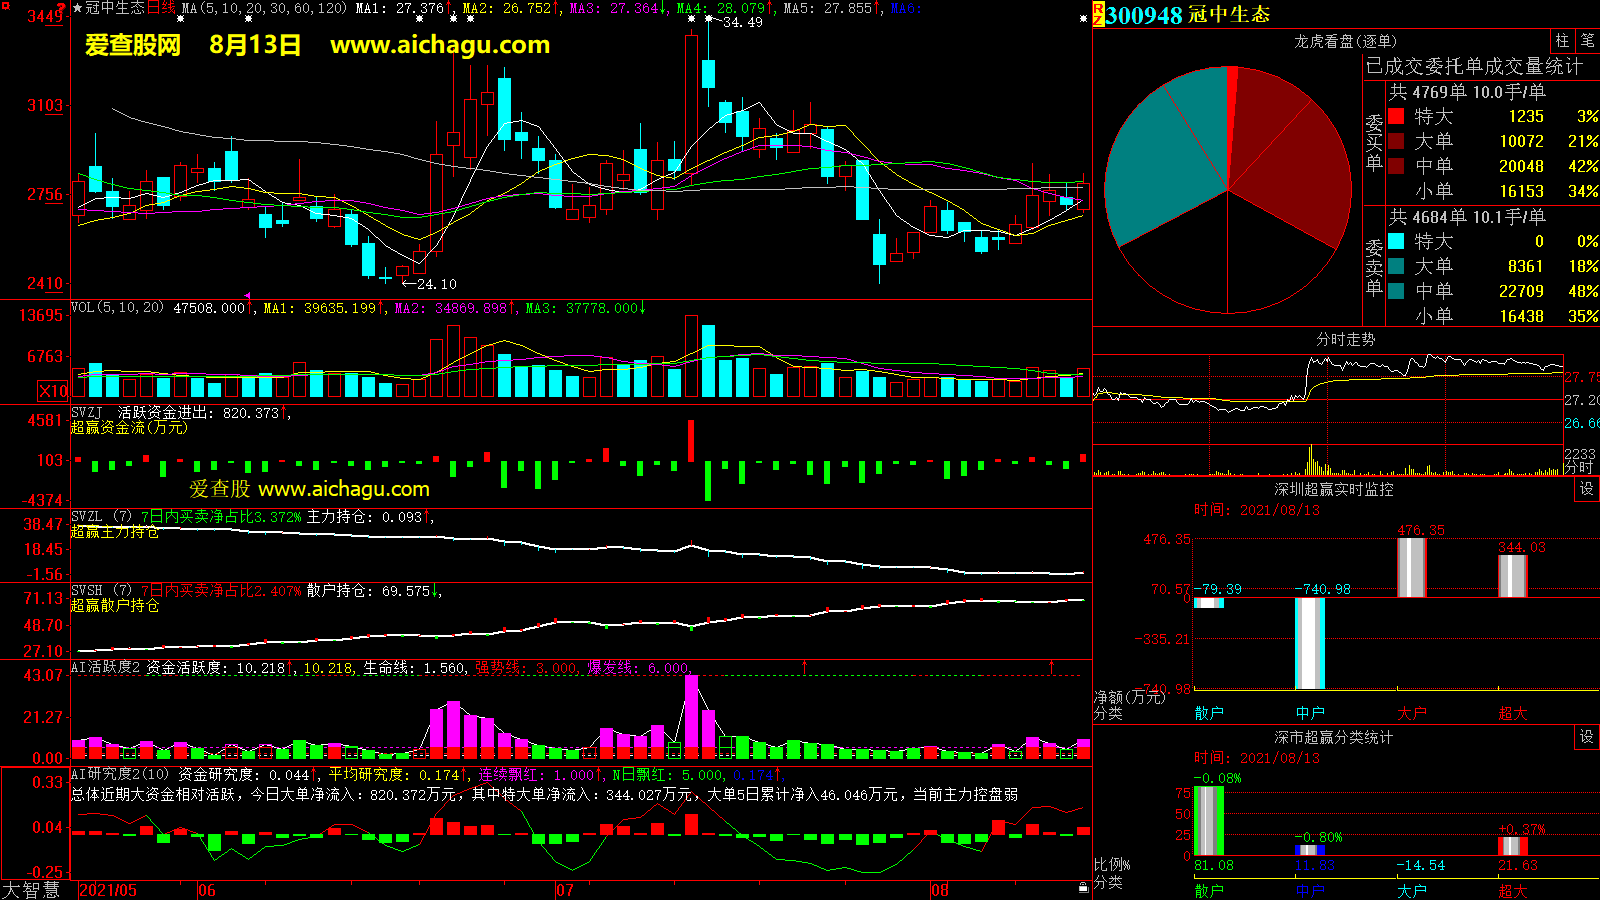Click the 07 month marker on timeline
The width and height of the screenshot is (1600, 900).
click(x=565, y=890)
